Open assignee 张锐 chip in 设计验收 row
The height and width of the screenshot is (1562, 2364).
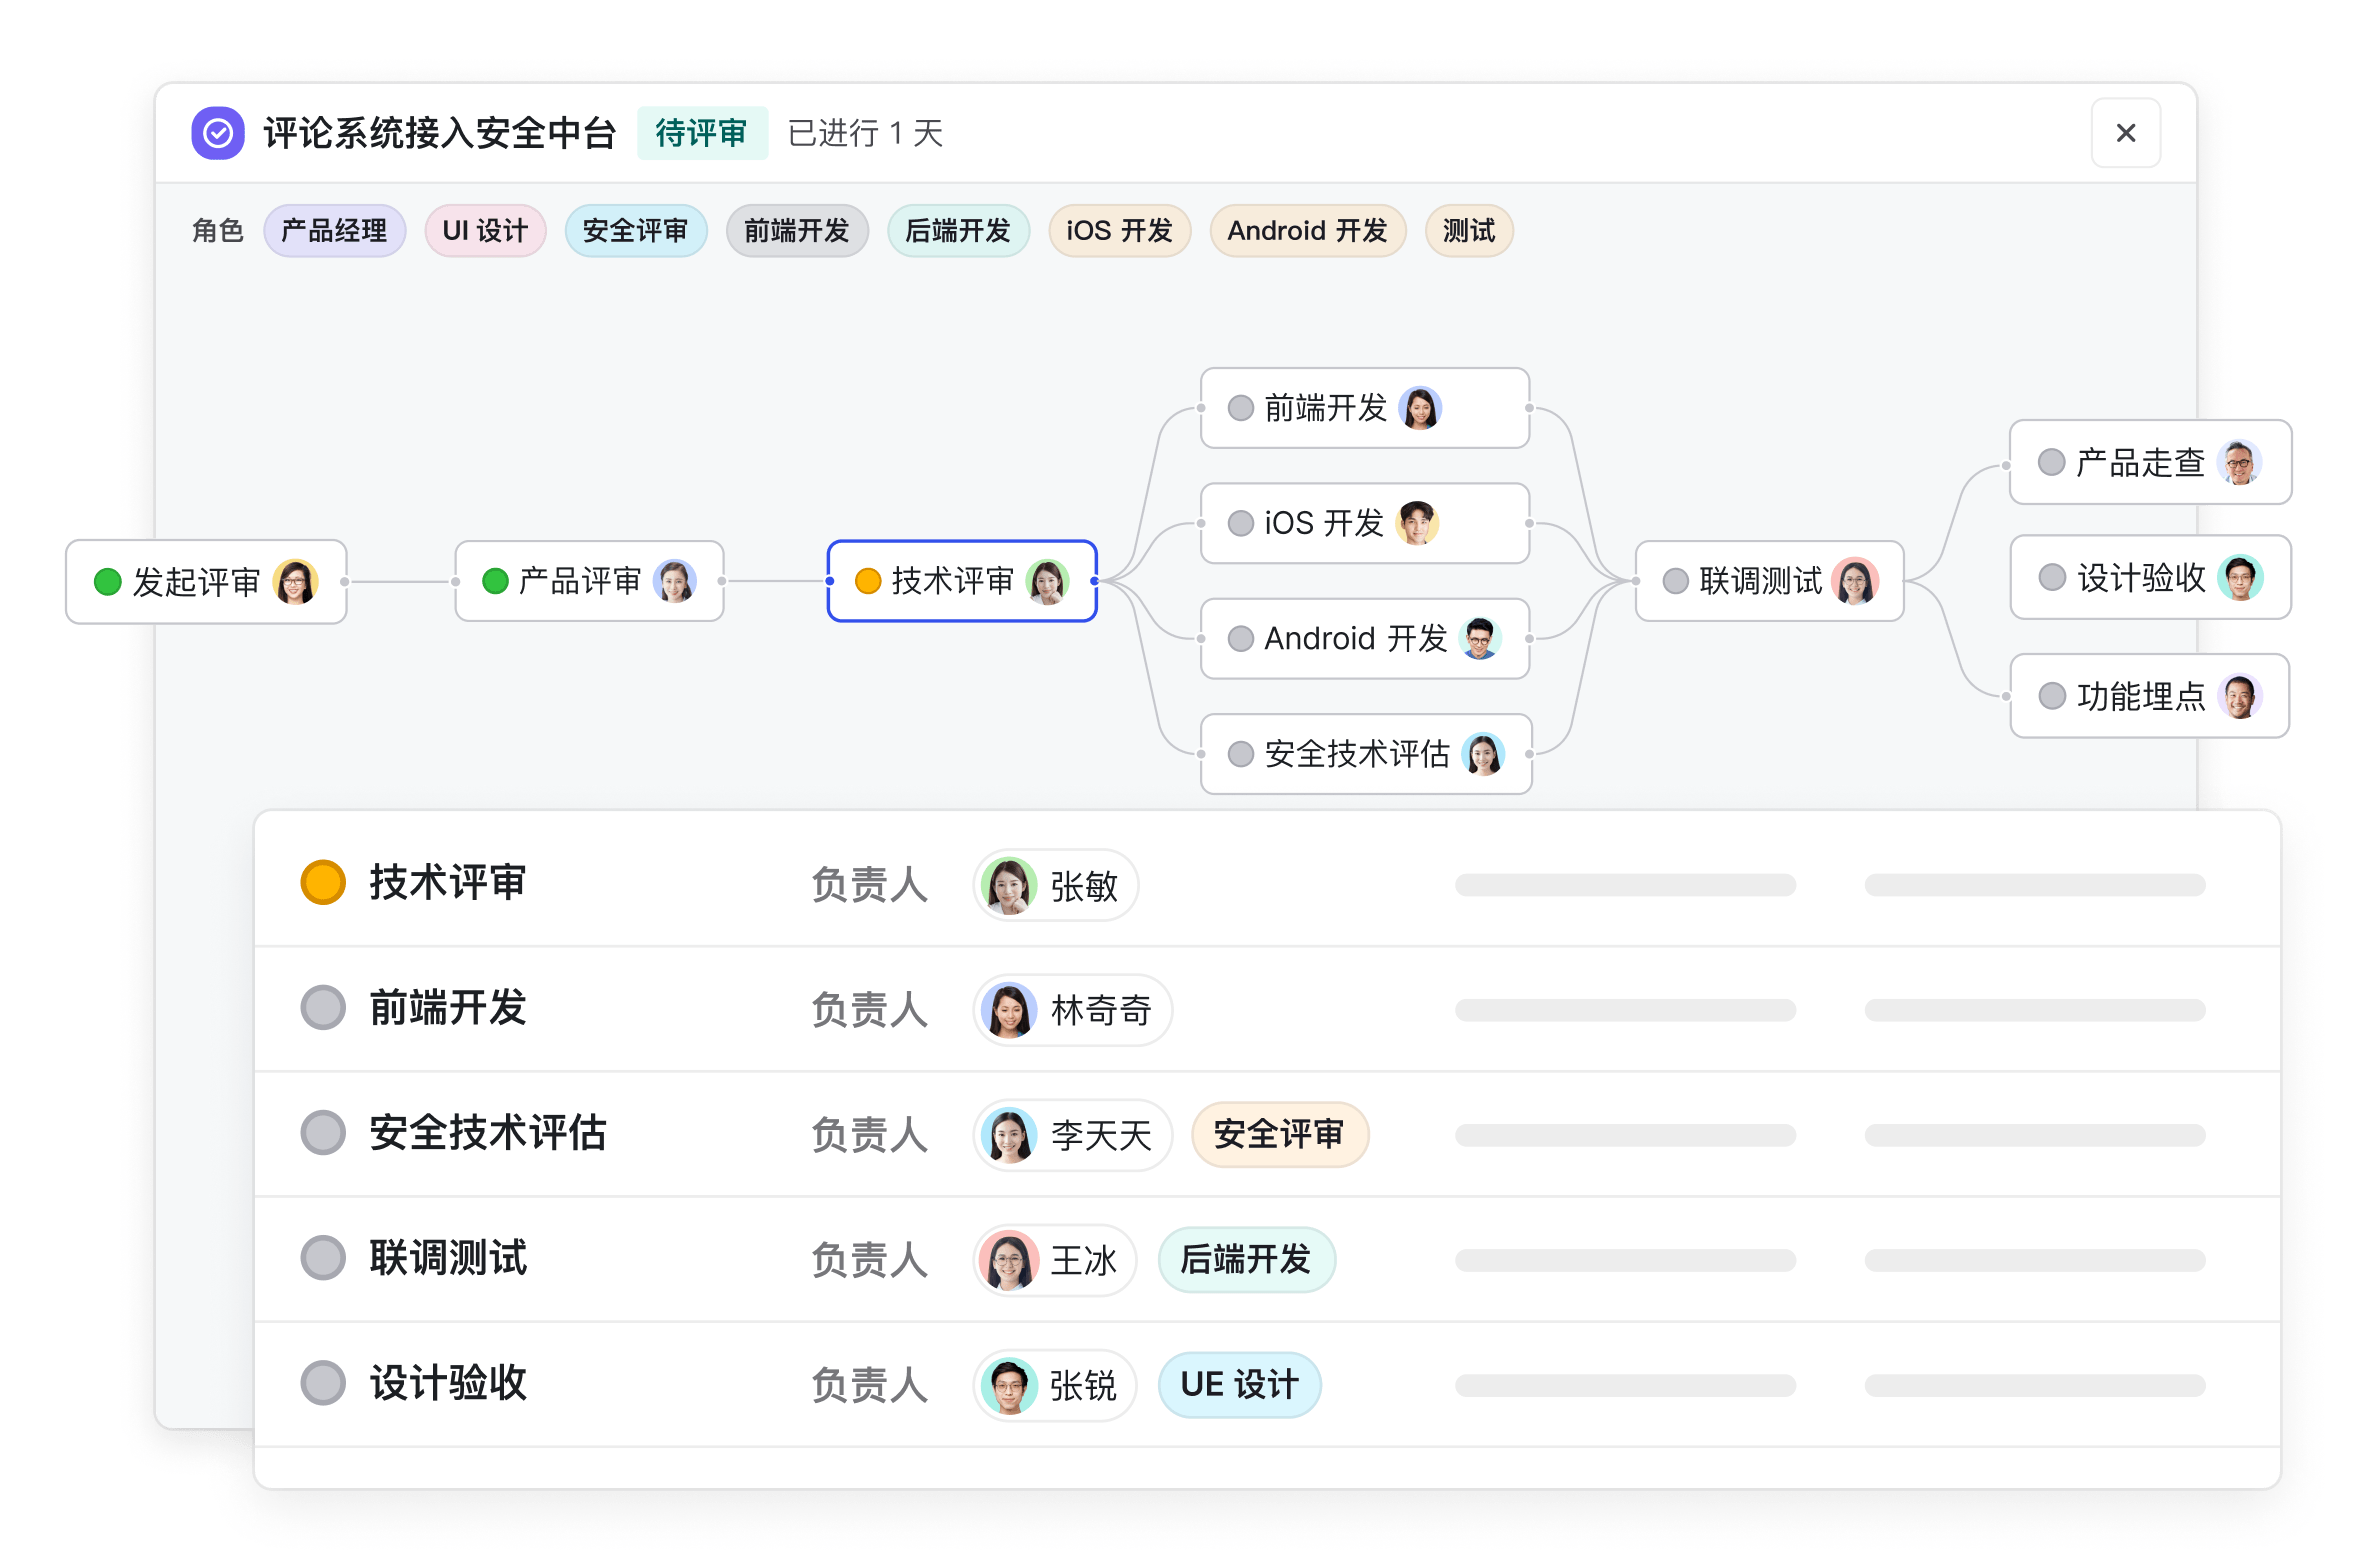pyautogui.click(x=1054, y=1385)
